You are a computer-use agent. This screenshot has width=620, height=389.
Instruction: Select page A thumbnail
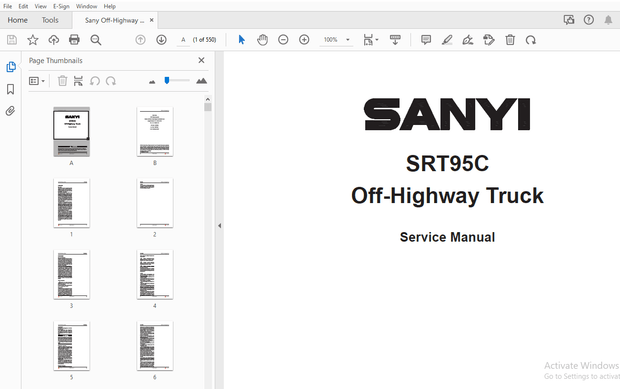click(x=72, y=132)
